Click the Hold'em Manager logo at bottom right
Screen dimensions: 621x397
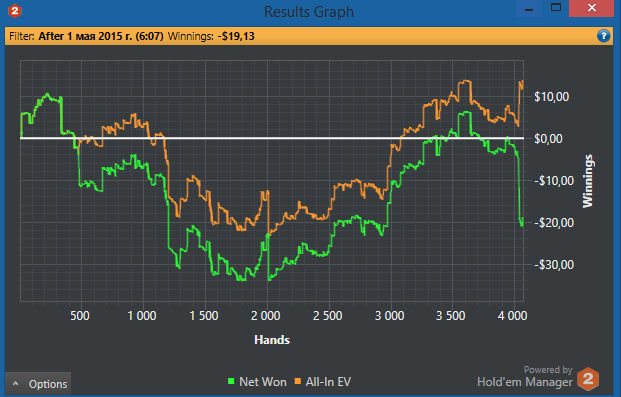(588, 379)
